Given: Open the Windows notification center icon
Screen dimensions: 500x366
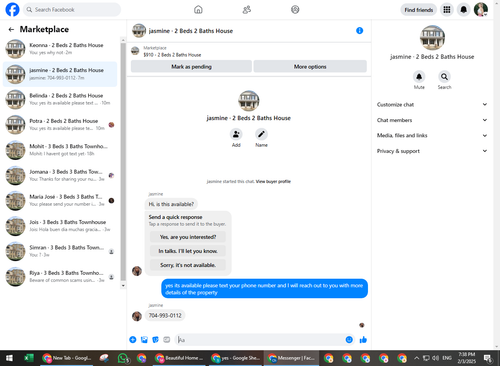Looking at the screenshot, I should 488,358.
